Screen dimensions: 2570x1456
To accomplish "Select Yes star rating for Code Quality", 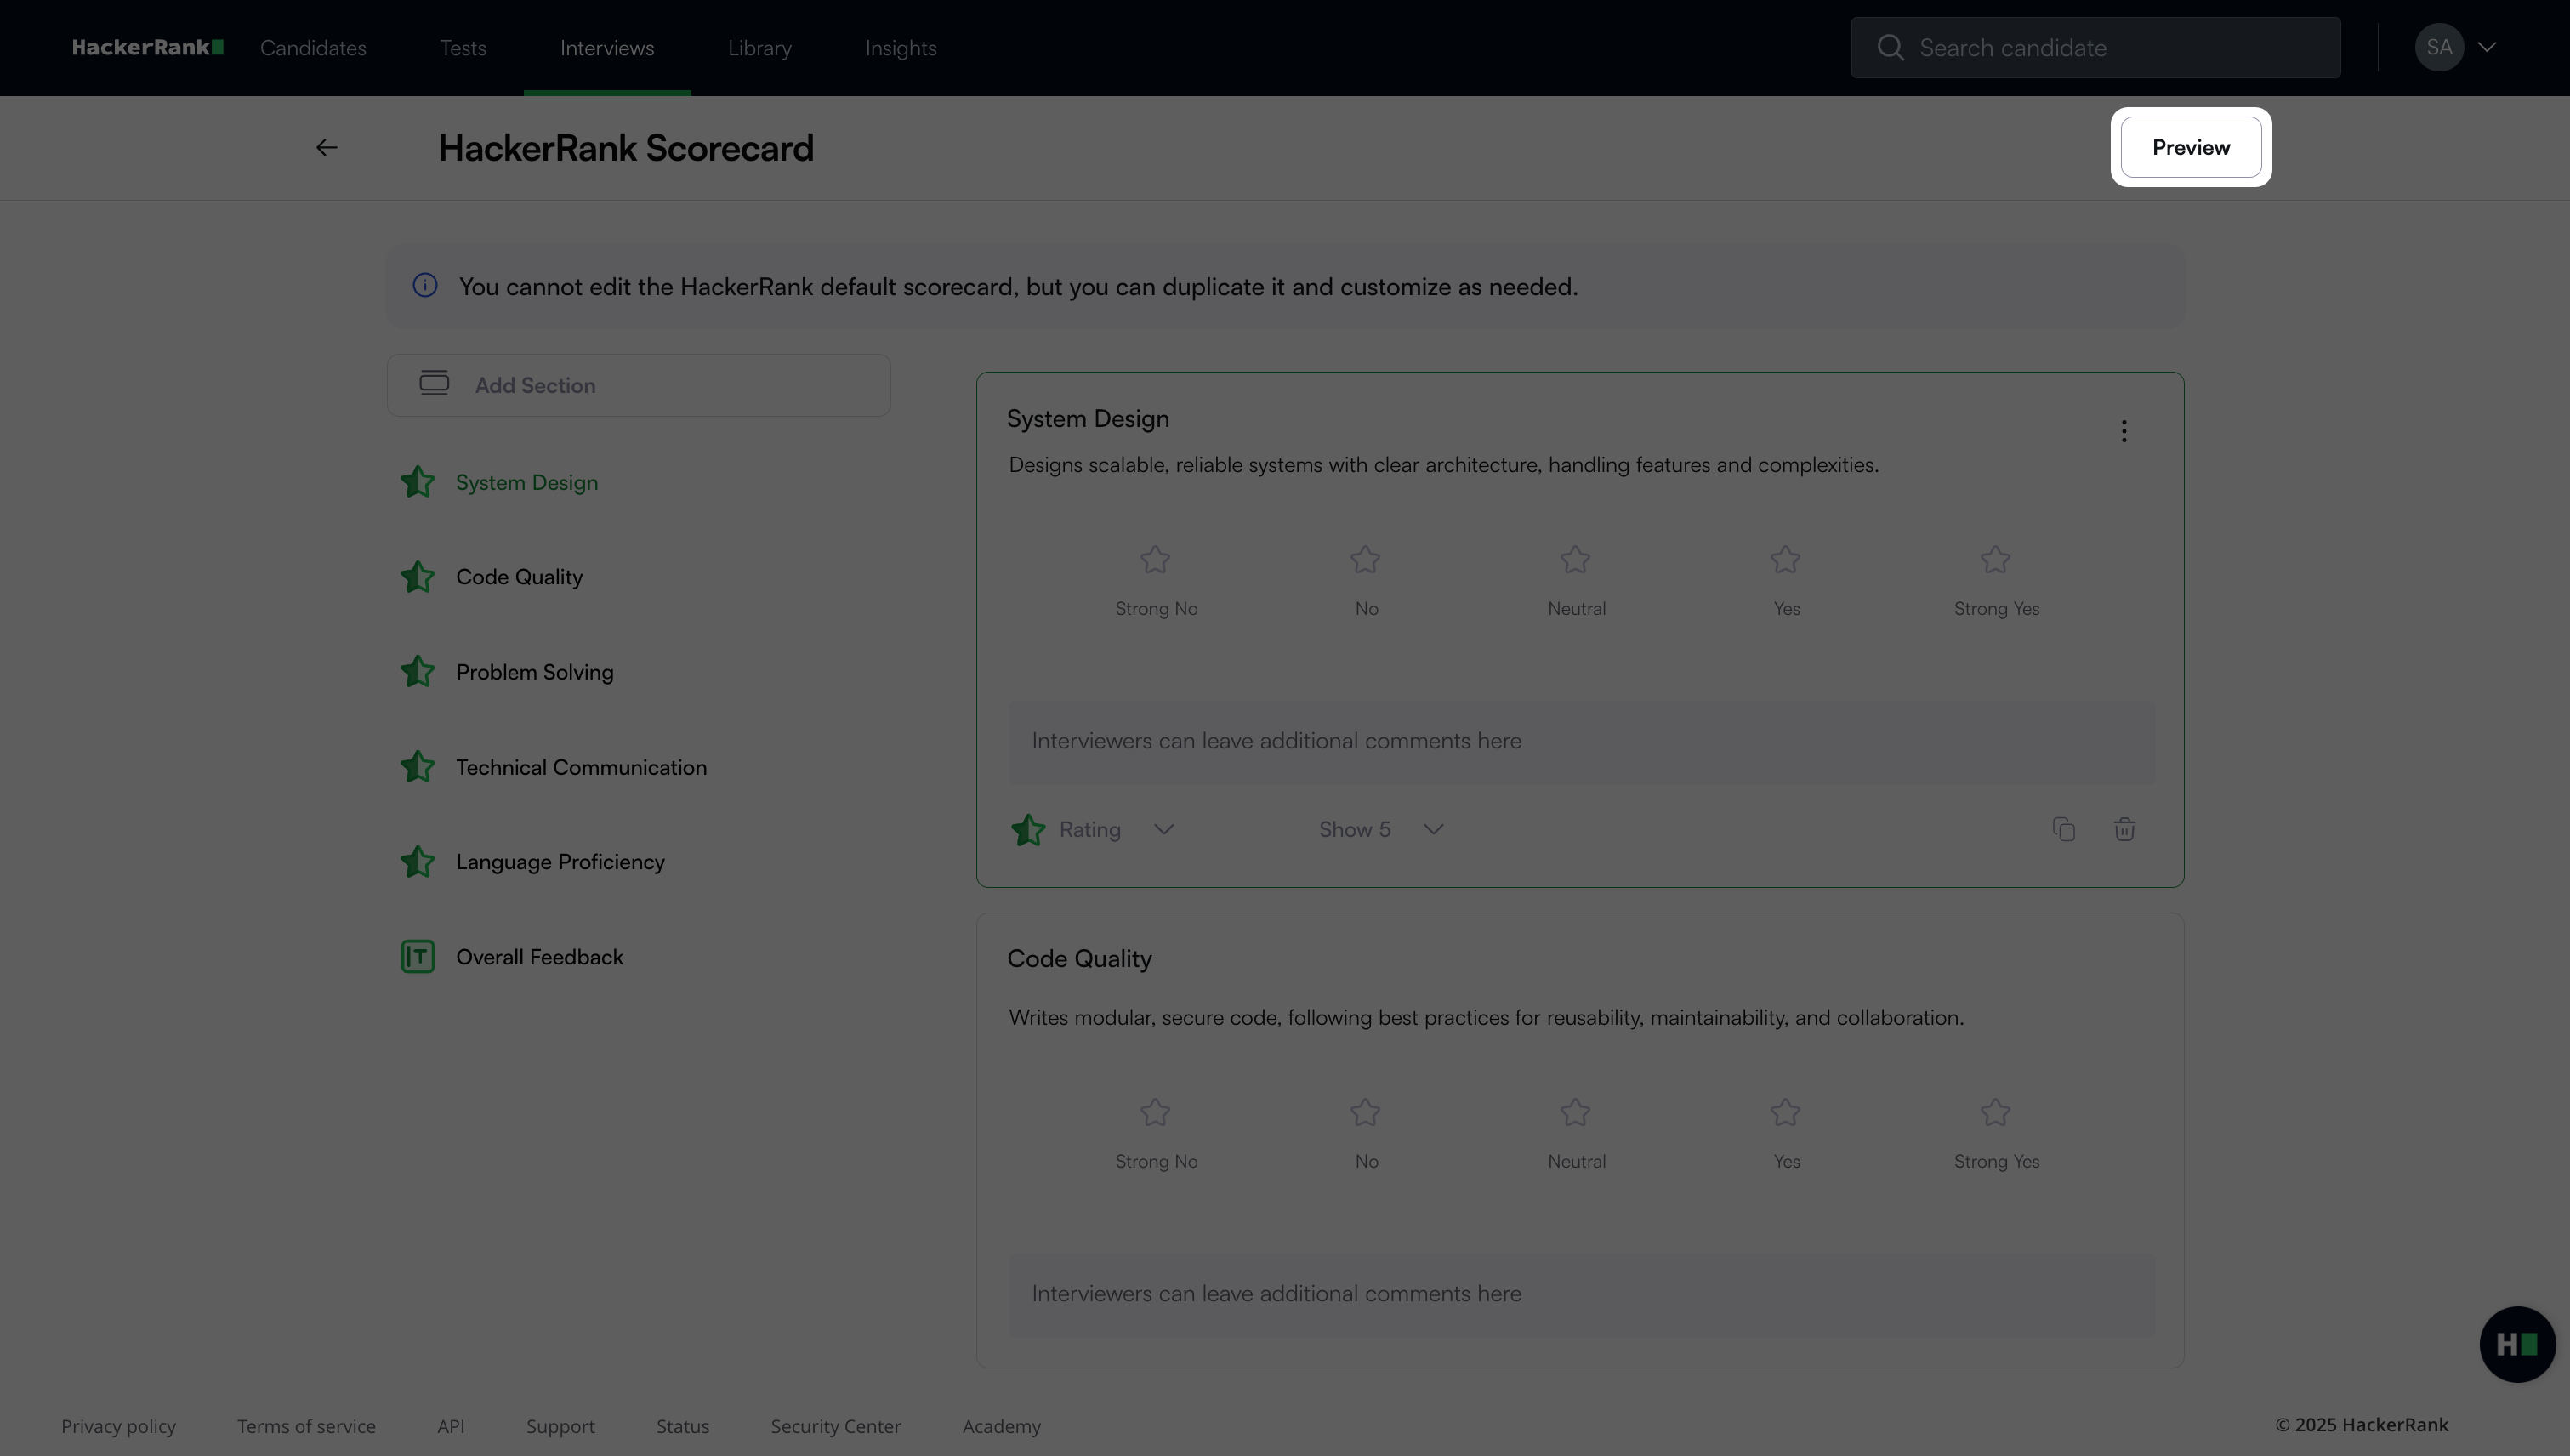I will pyautogui.click(x=1785, y=1112).
